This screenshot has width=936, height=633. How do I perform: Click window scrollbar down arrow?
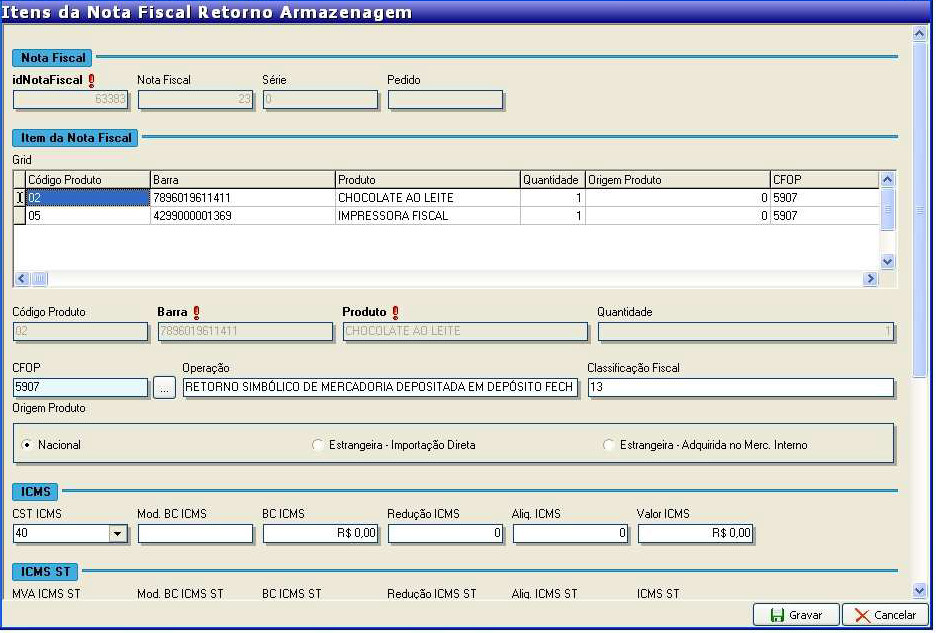(x=920, y=591)
